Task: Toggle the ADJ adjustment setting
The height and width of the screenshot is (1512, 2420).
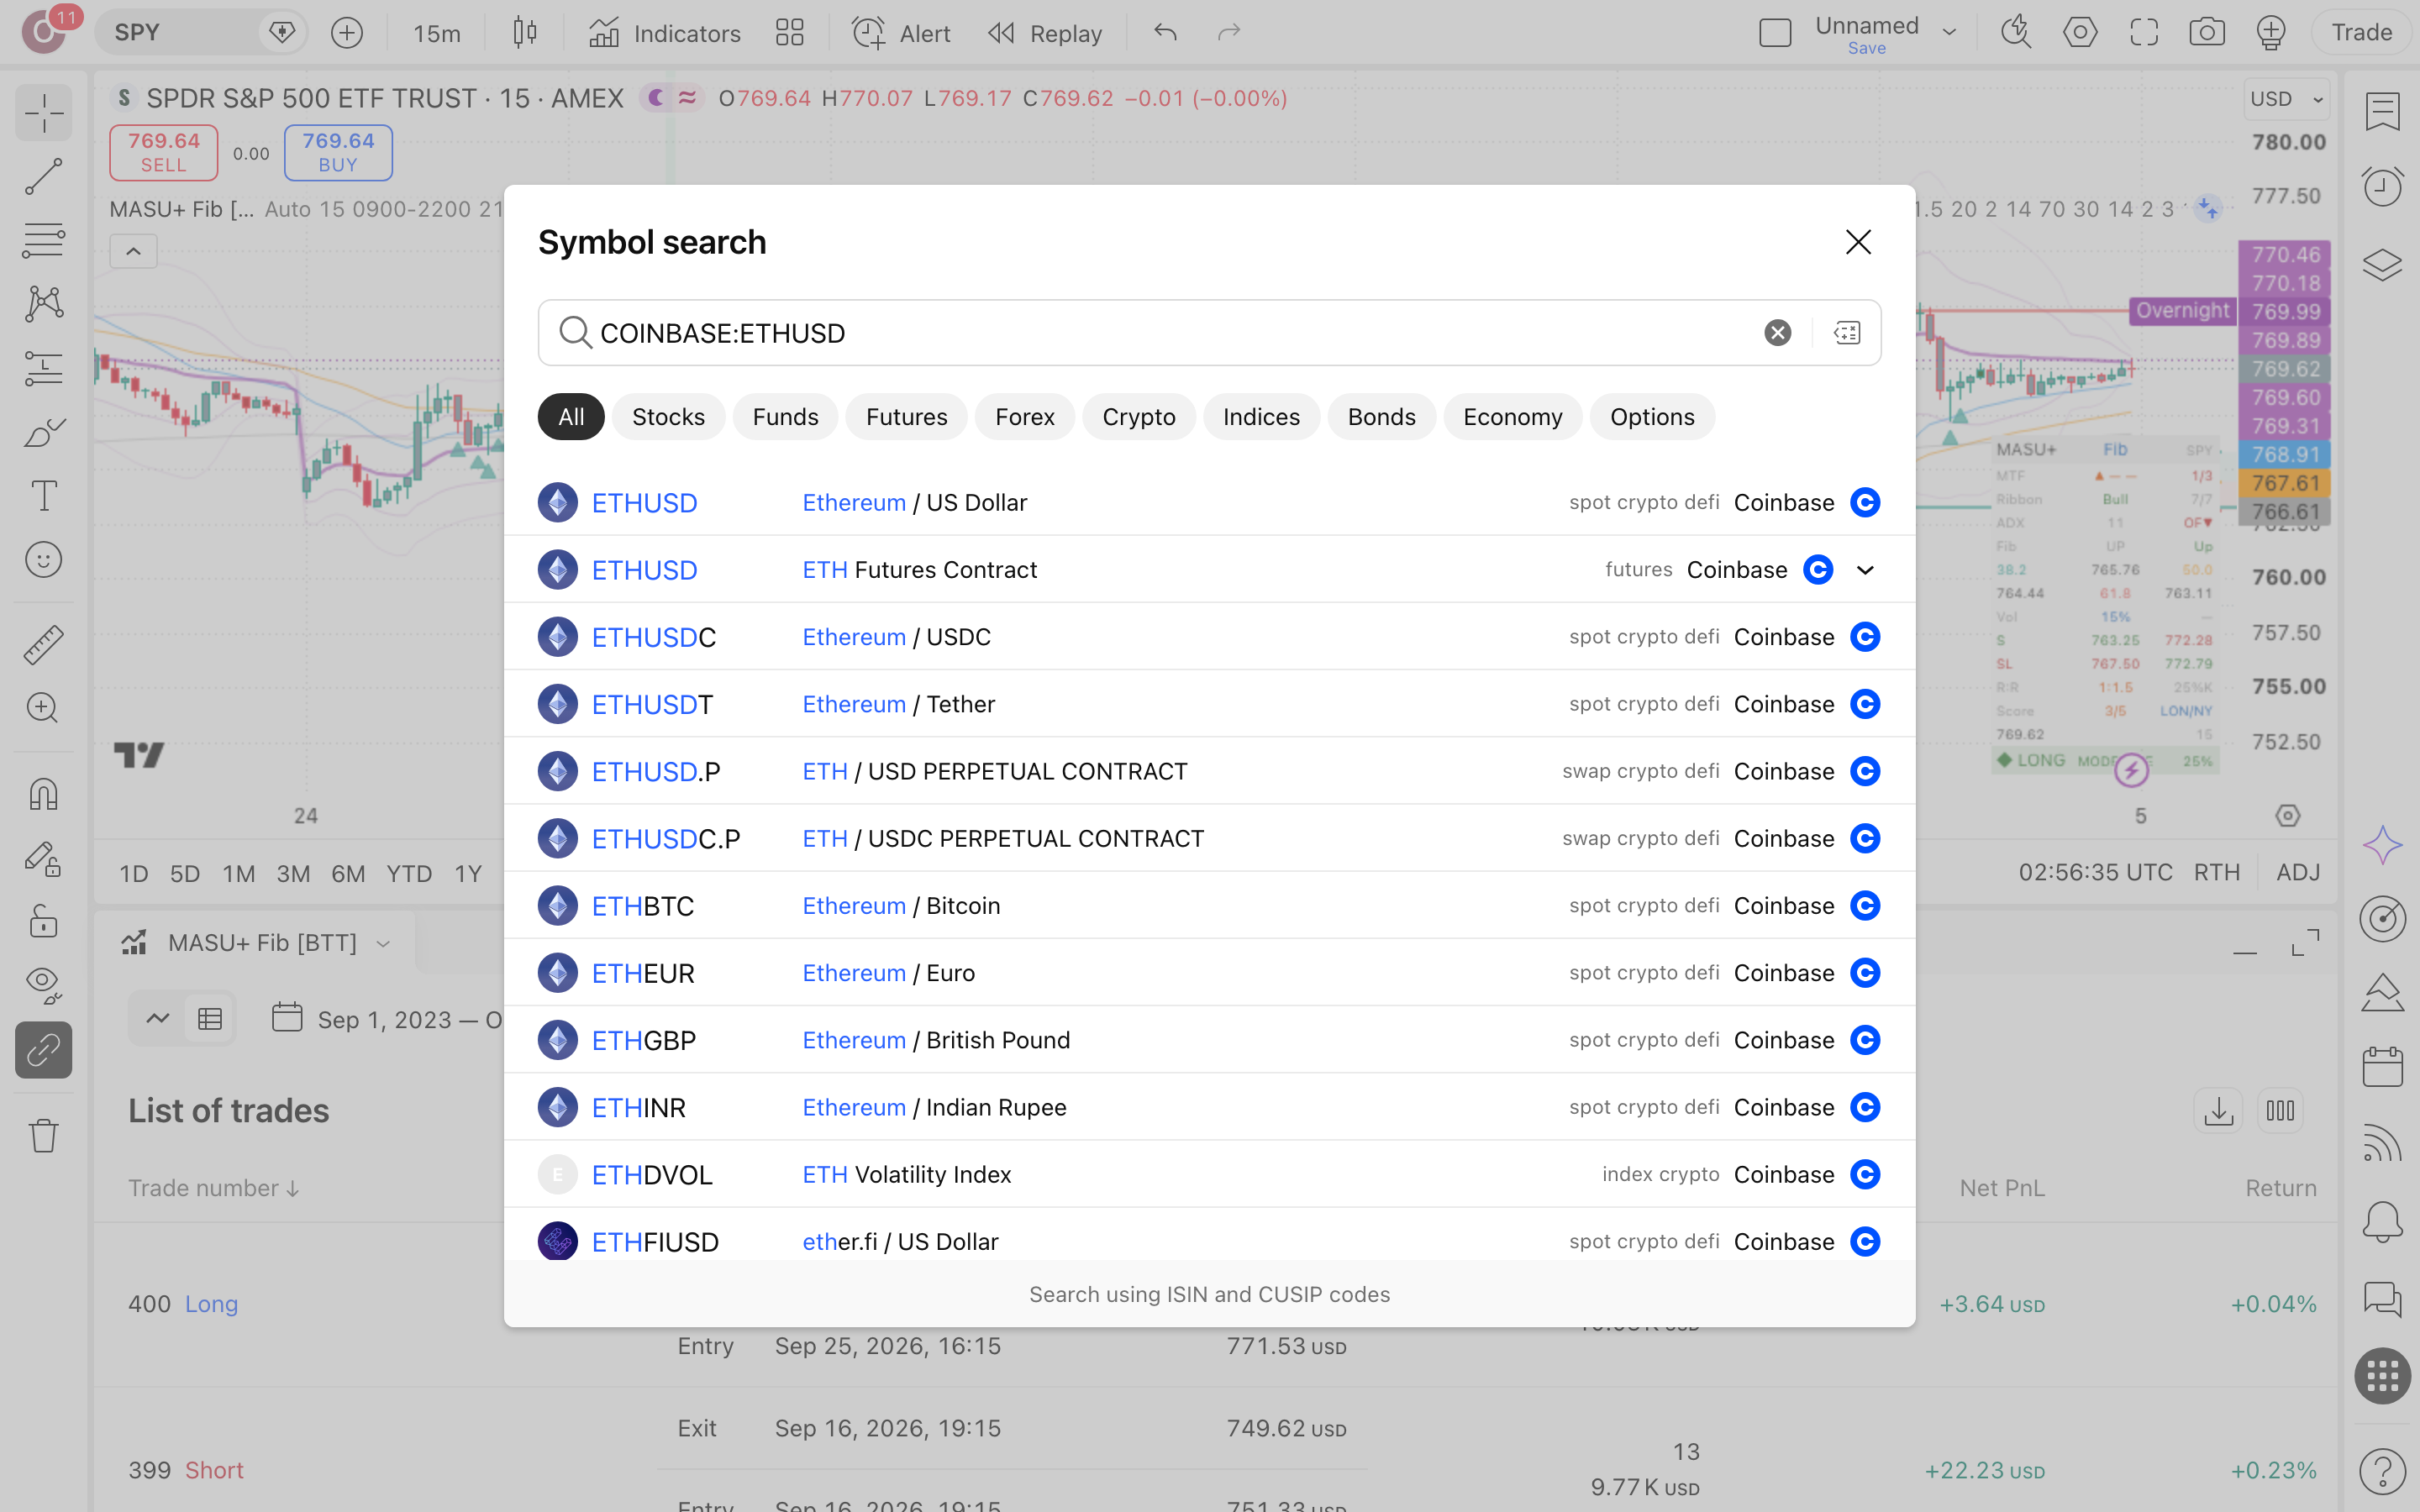Action: pyautogui.click(x=2298, y=872)
